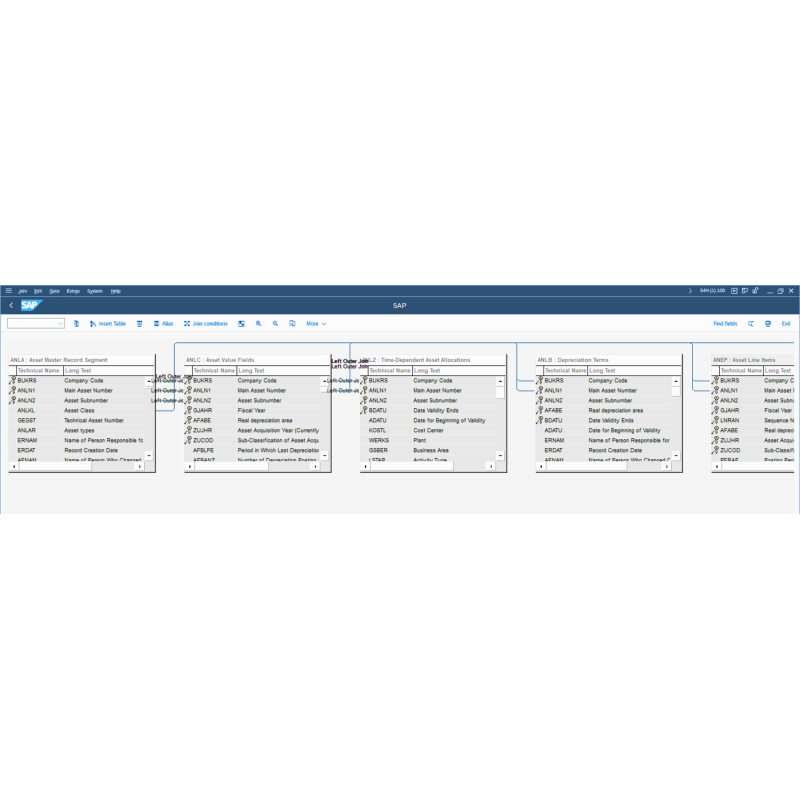Open the Extras menu
Image resolution: width=800 pixels, height=800 pixels.
click(x=72, y=291)
